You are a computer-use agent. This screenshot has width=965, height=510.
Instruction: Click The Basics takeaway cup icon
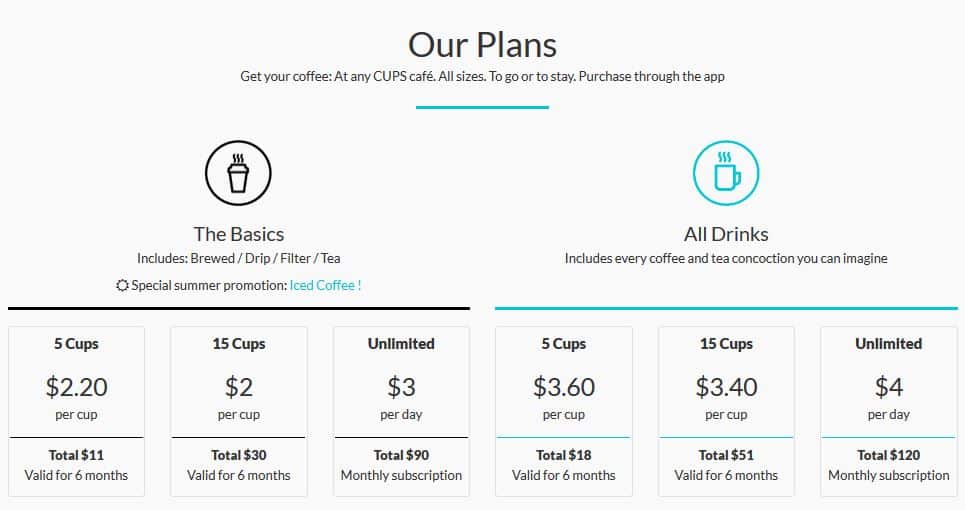(238, 174)
